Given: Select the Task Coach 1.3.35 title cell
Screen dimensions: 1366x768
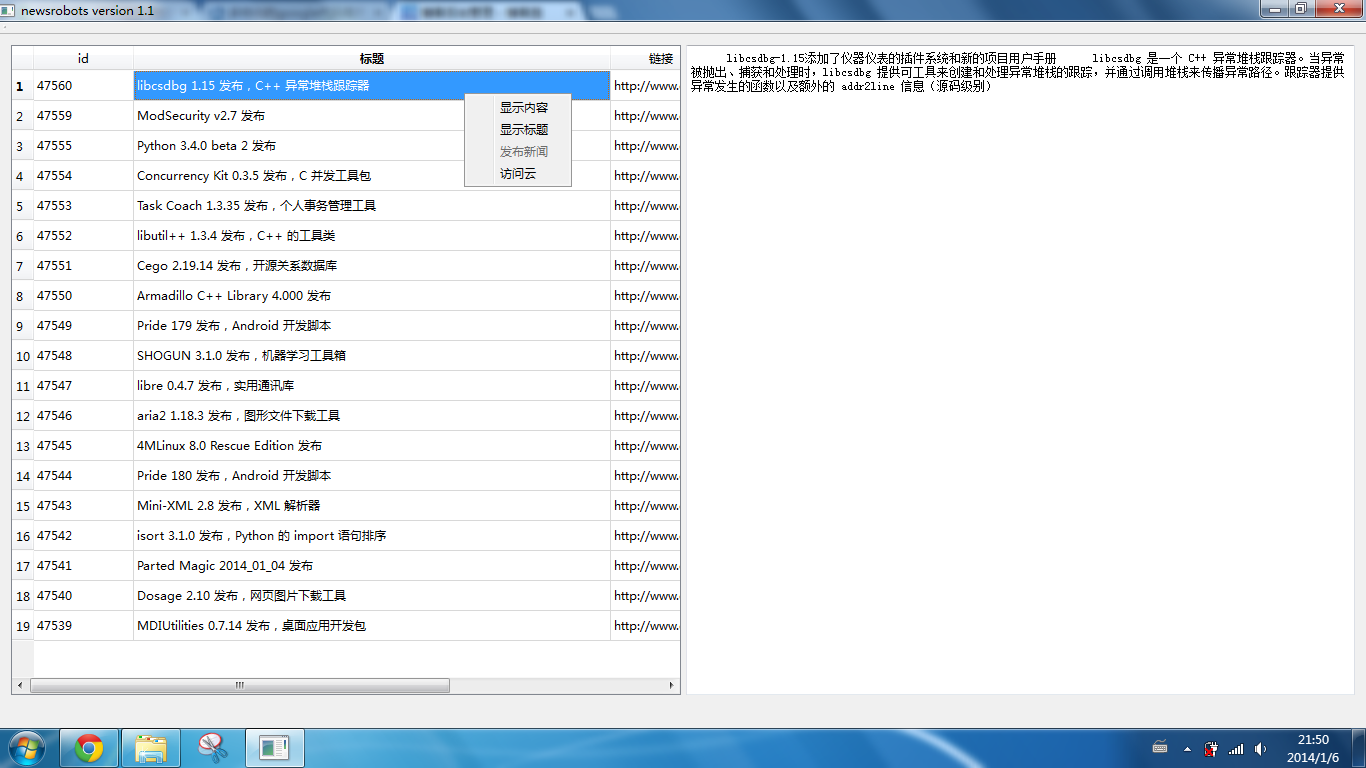Looking at the screenshot, I should [x=372, y=206].
